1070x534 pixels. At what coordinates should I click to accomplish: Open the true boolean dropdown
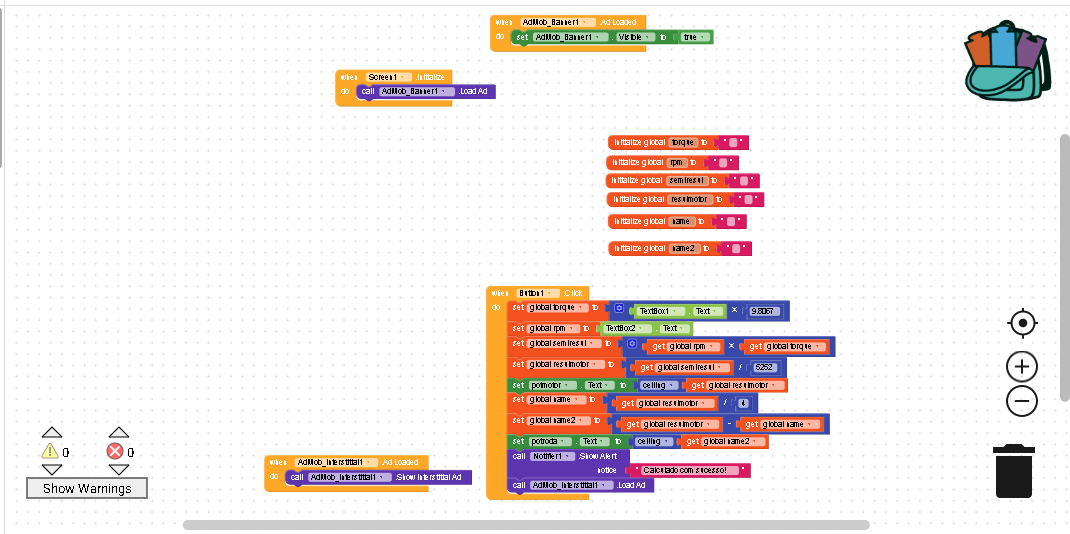(693, 37)
